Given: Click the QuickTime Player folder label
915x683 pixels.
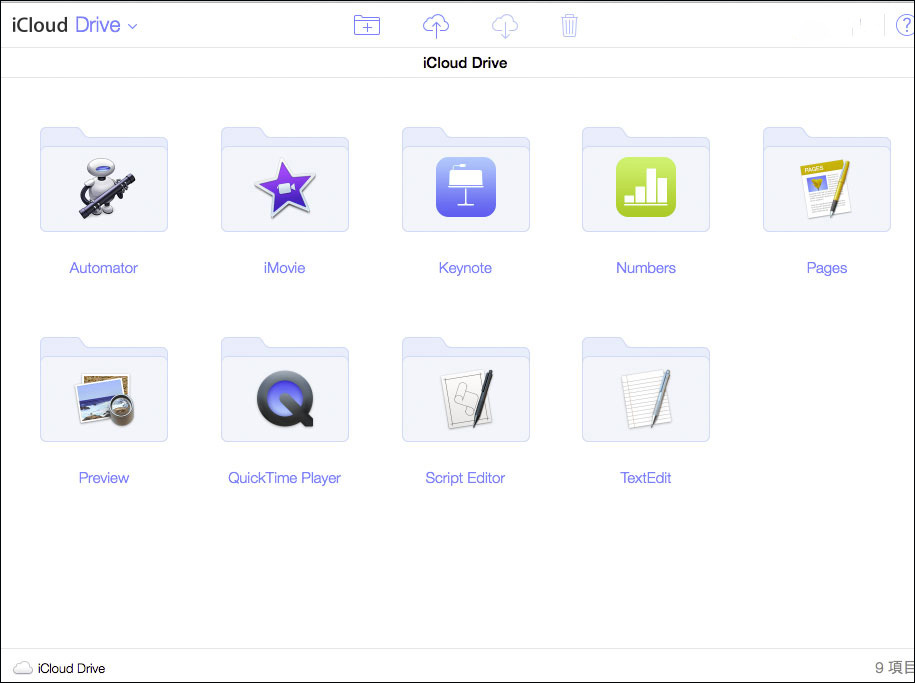Looking at the screenshot, I should click(x=285, y=478).
